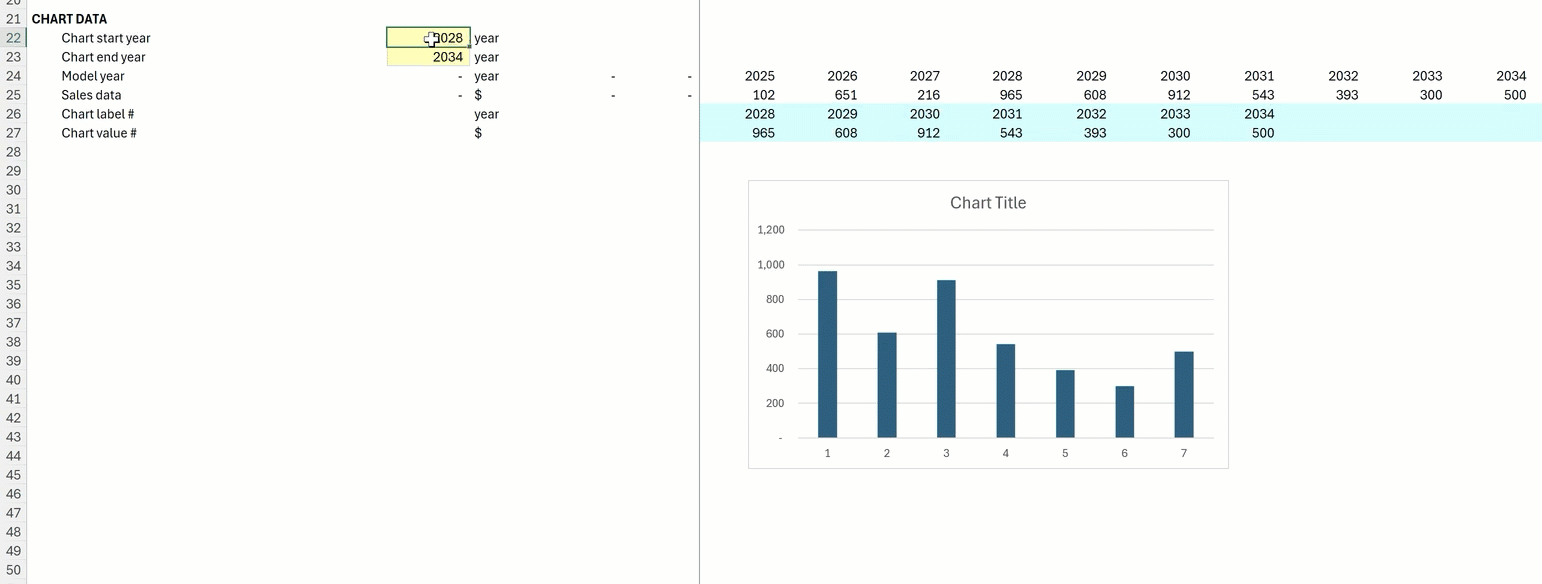Screen dimensions: 1542x584
Task: Select Chart value cell 965 in row 27
Action: [763, 133]
